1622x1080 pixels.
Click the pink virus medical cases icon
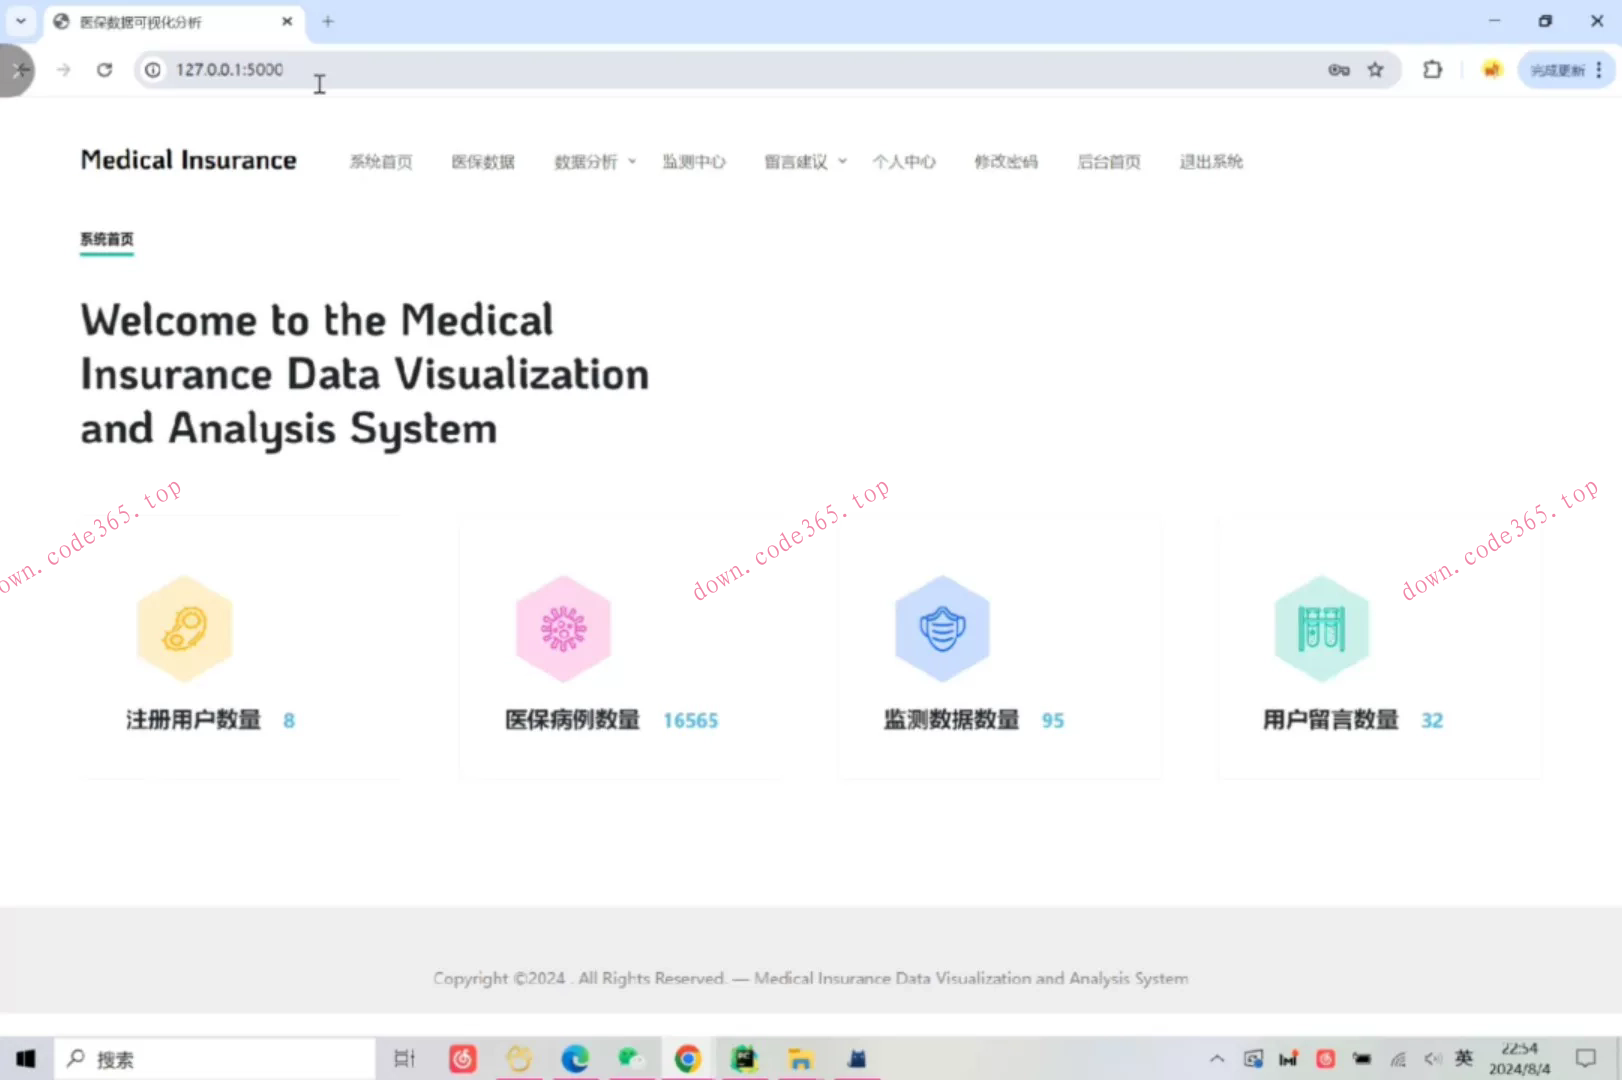tap(563, 629)
